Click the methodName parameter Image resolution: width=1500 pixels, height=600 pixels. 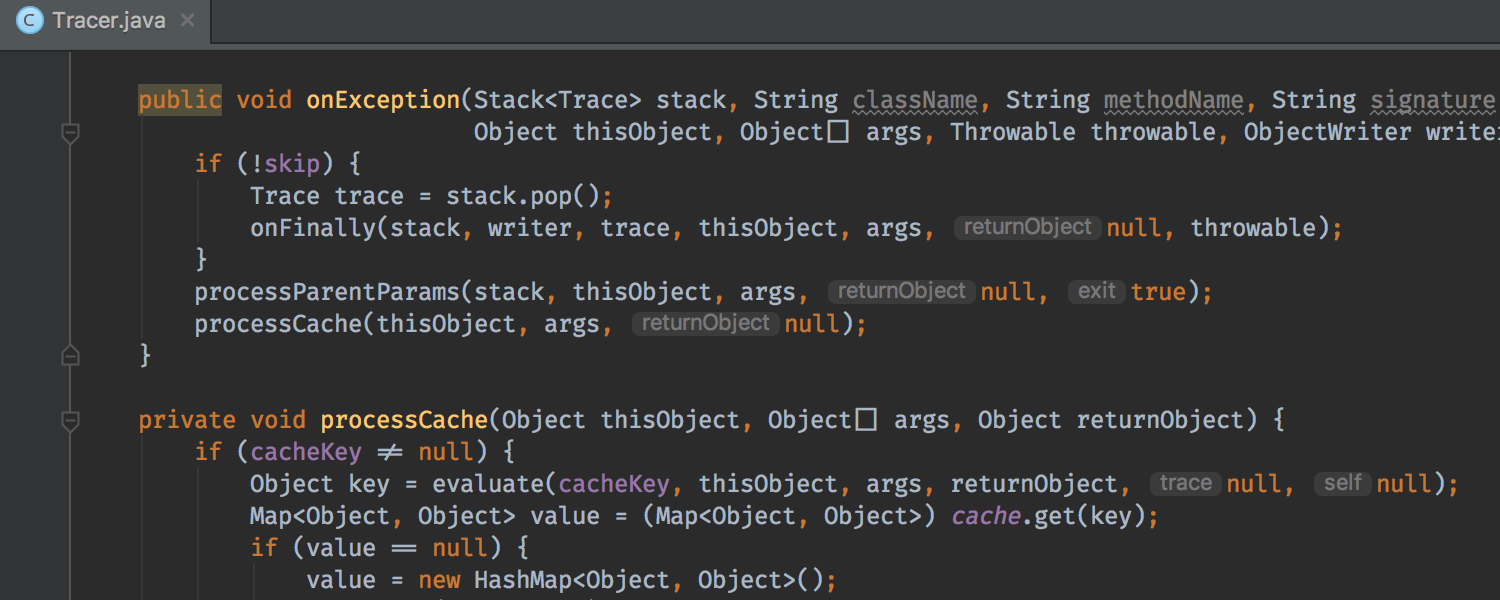1174,100
